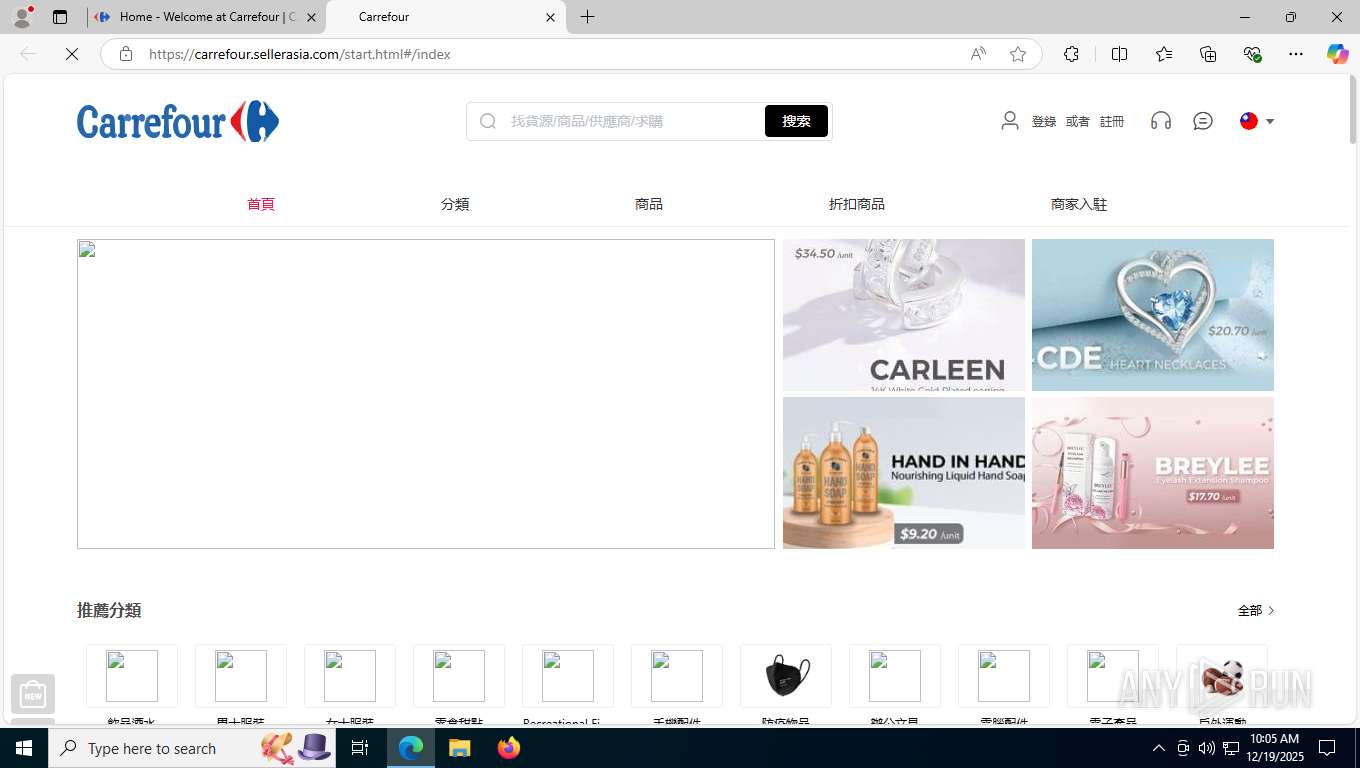Expand the language dropdown arrow
This screenshot has height=768, width=1360.
(x=1270, y=121)
